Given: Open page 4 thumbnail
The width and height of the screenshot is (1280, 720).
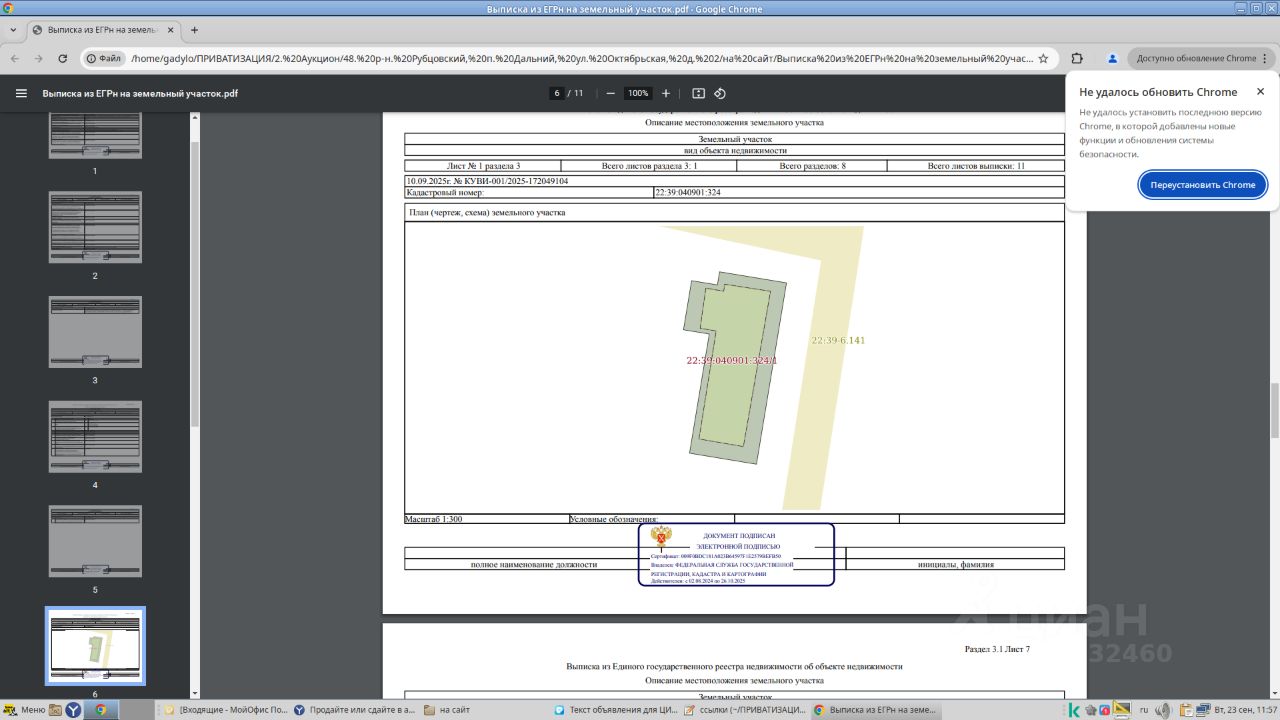Looking at the screenshot, I should (x=95, y=437).
